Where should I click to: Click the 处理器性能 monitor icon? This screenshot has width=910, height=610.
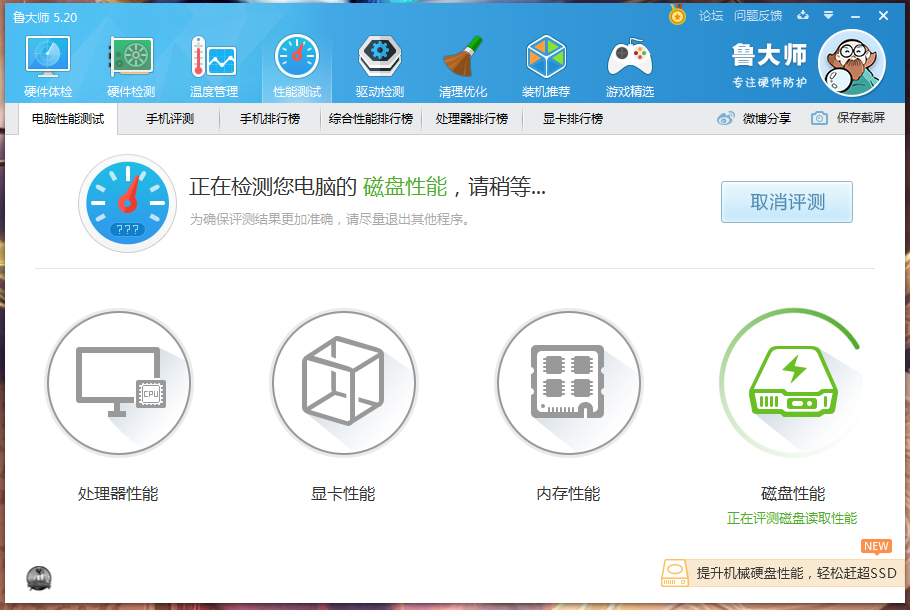tap(119, 381)
